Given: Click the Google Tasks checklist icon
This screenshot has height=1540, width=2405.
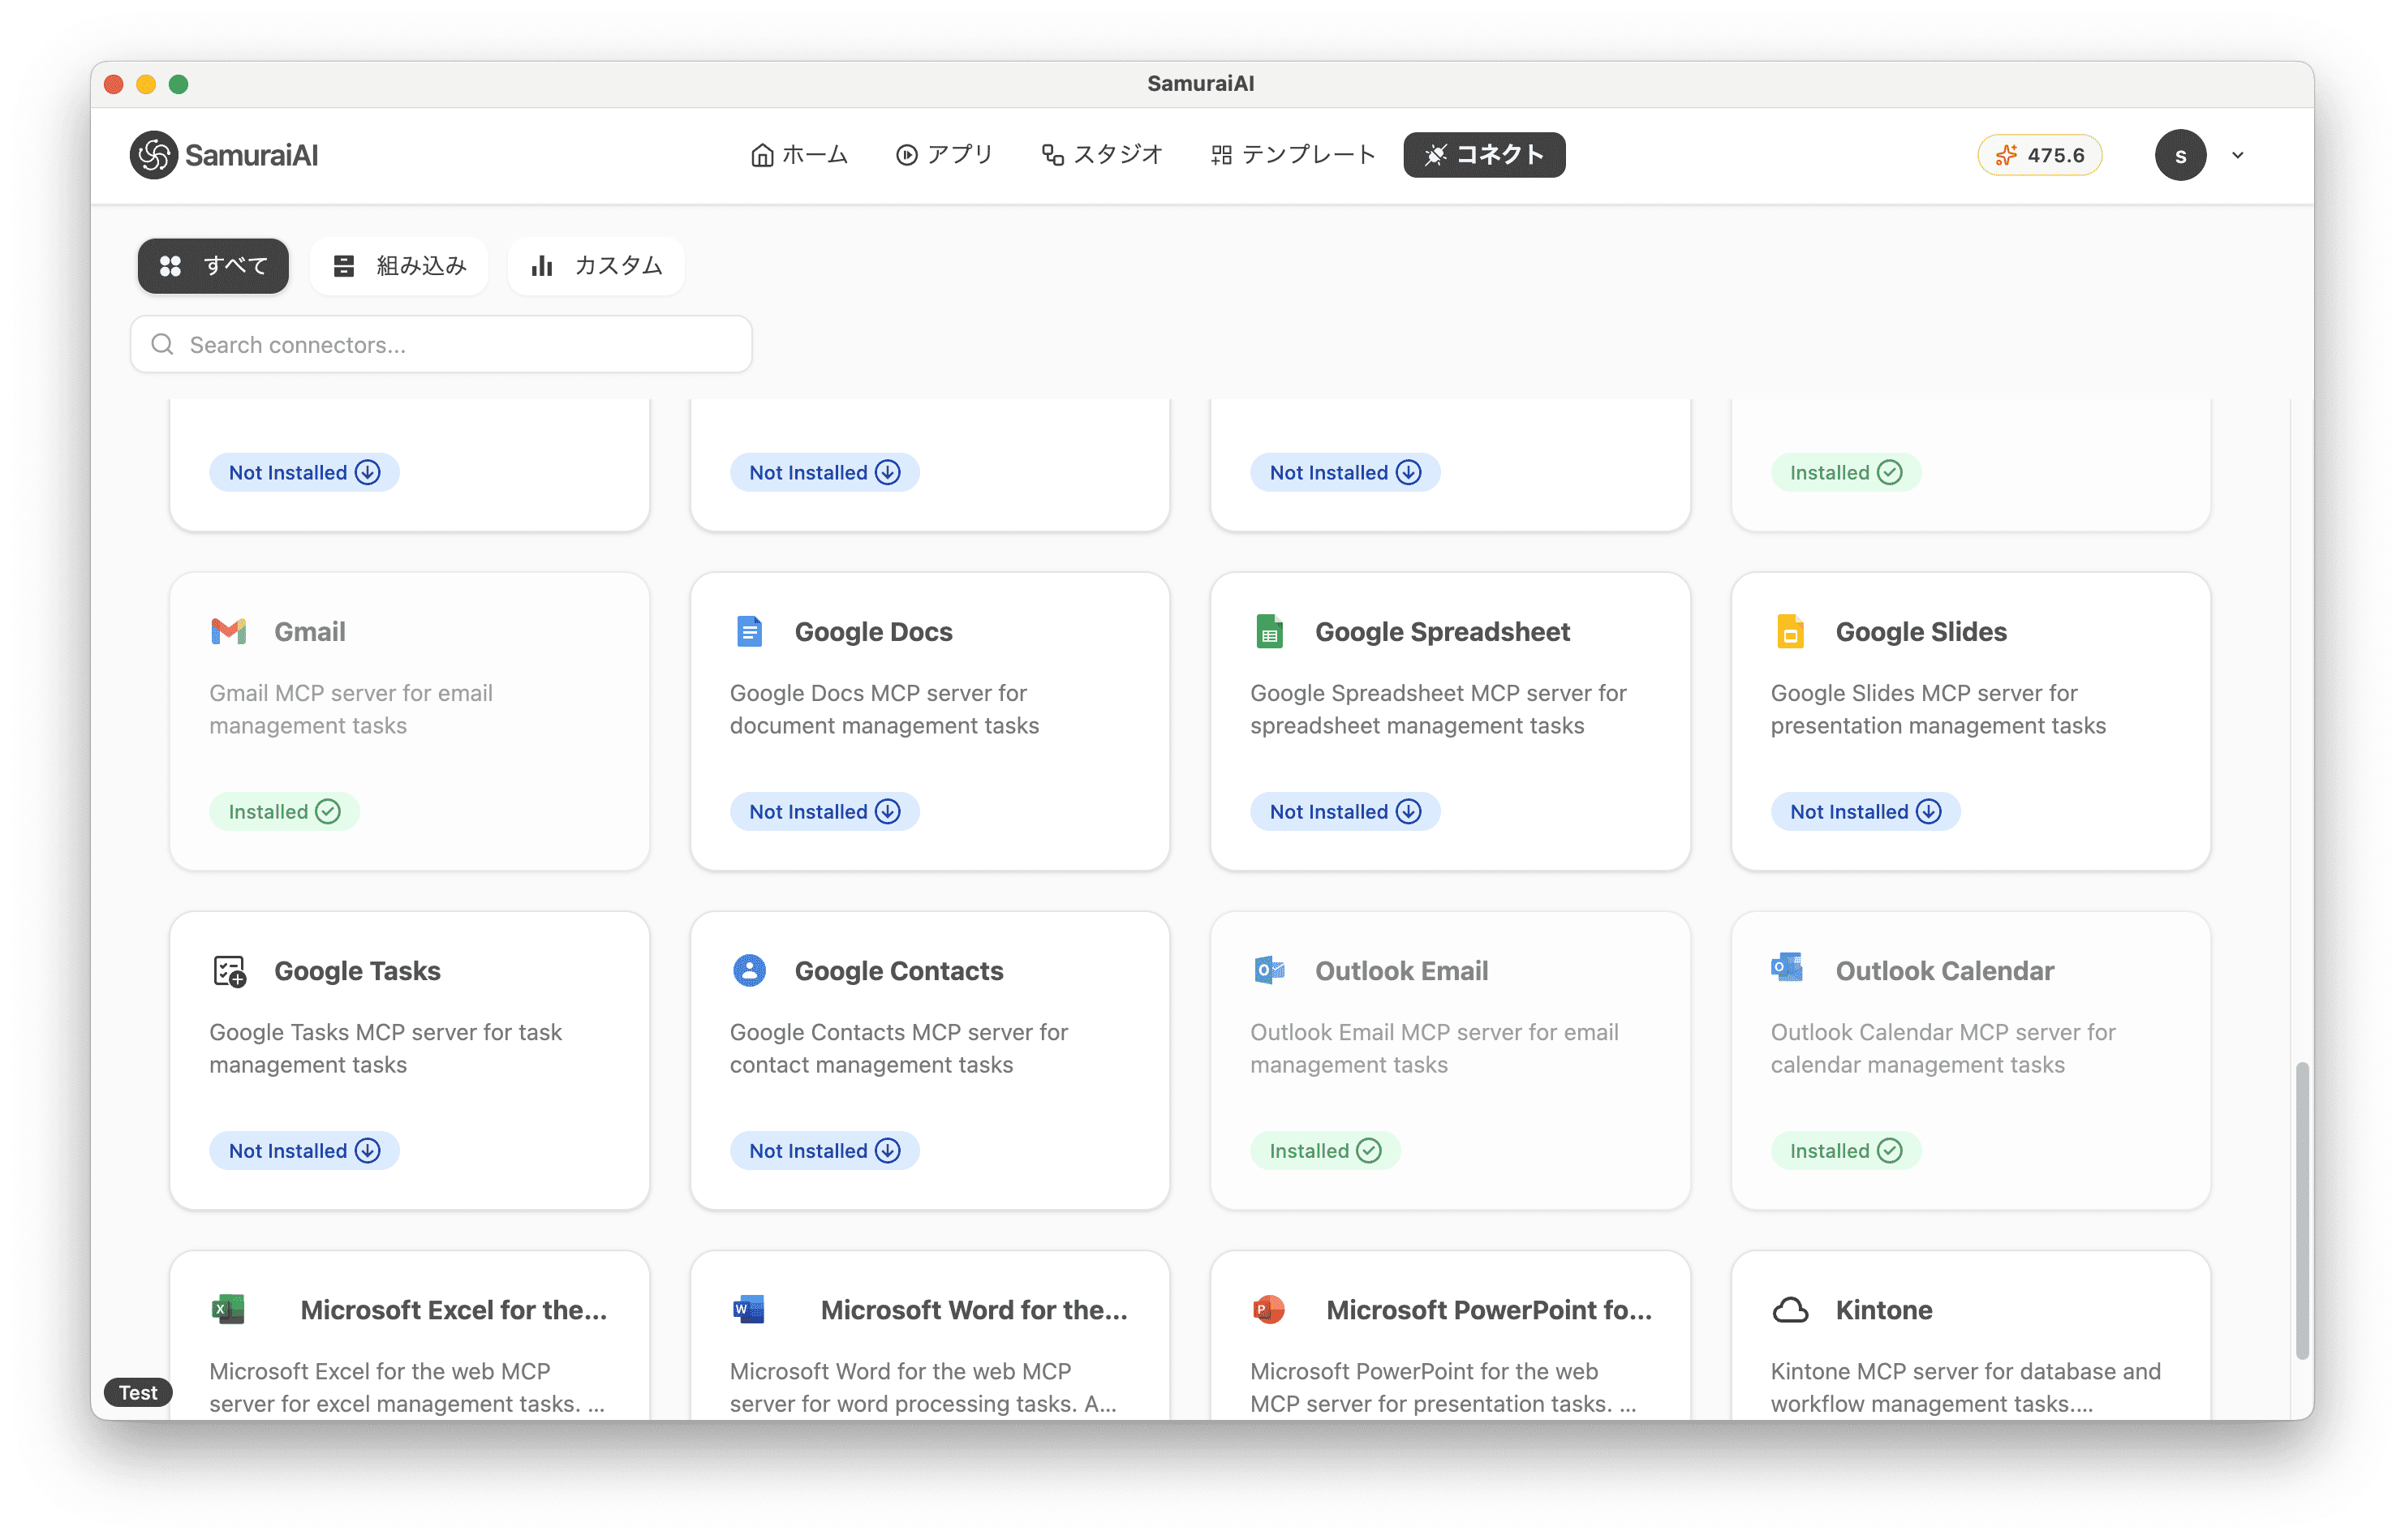Looking at the screenshot, I should click(229, 970).
